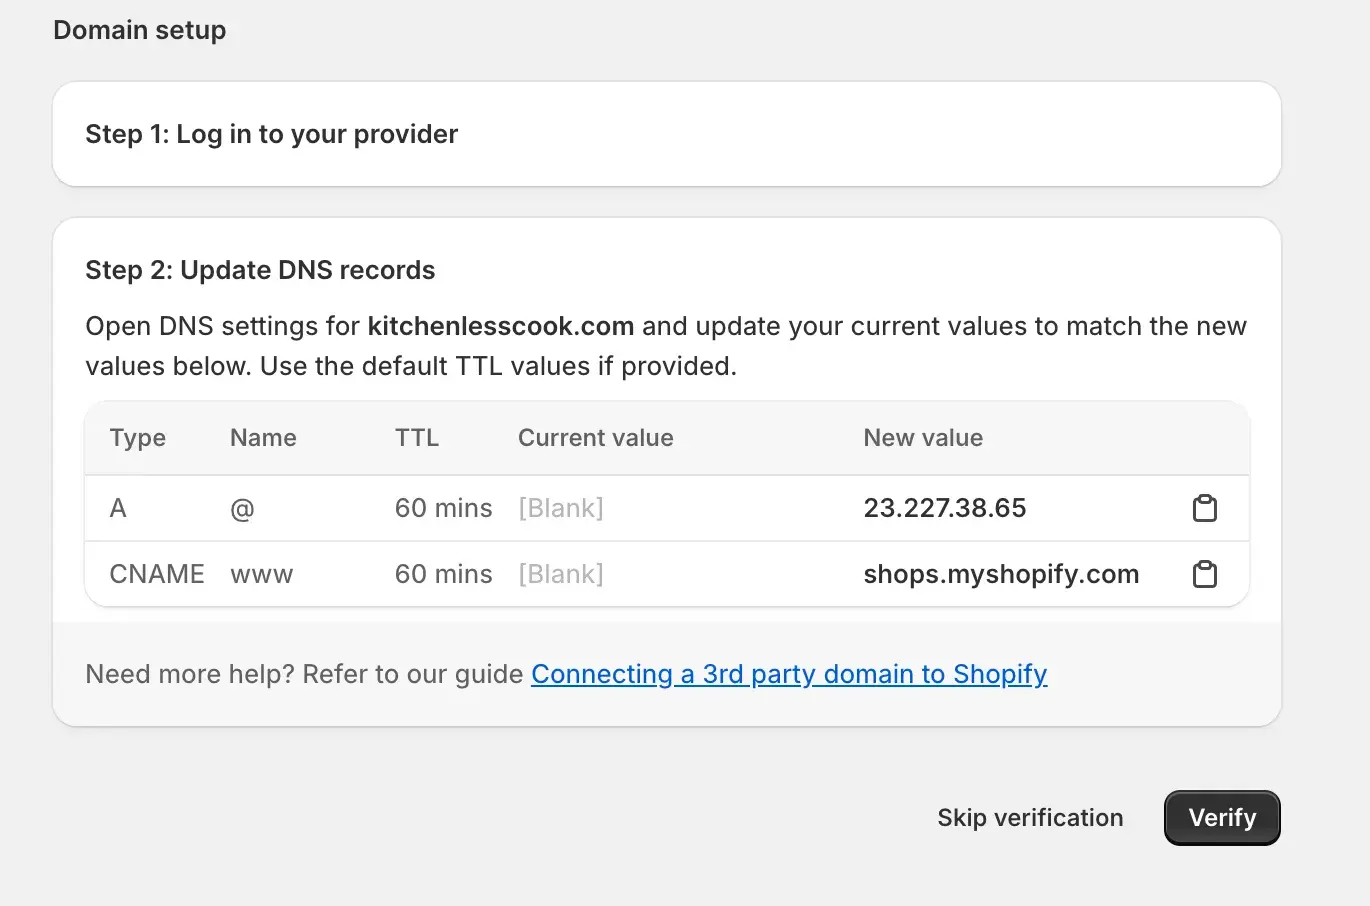Select the Name column header

pyautogui.click(x=263, y=438)
